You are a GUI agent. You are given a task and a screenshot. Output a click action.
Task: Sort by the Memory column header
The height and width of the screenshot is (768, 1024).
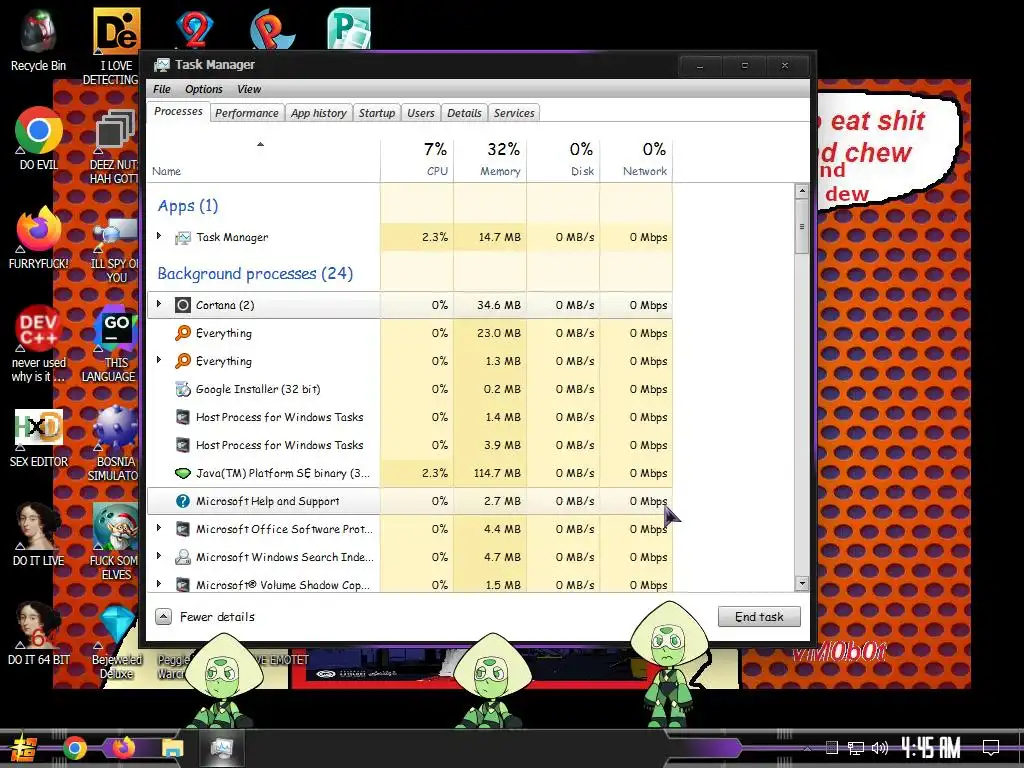tap(490, 159)
